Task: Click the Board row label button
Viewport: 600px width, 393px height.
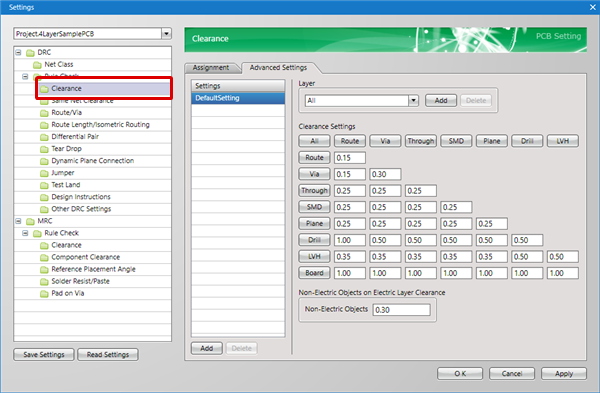Action: tap(314, 273)
